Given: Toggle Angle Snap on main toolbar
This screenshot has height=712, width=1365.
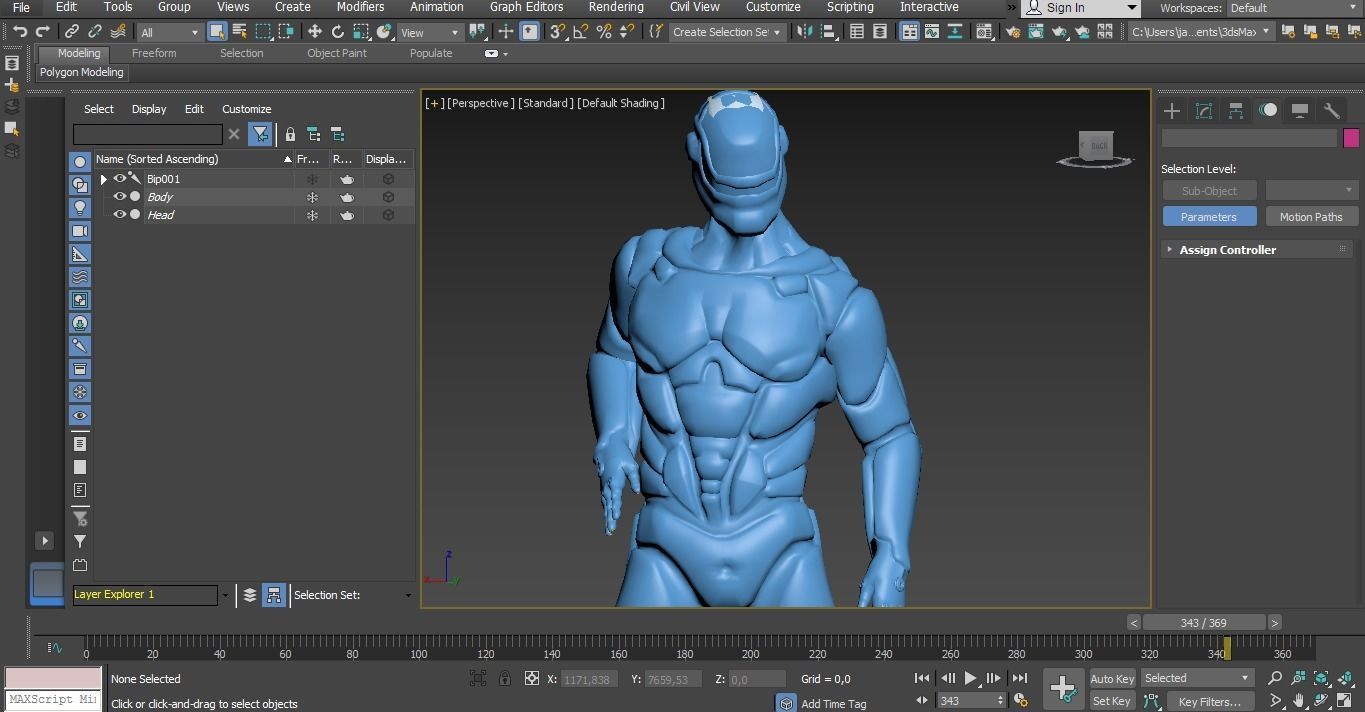Looking at the screenshot, I should coord(581,32).
